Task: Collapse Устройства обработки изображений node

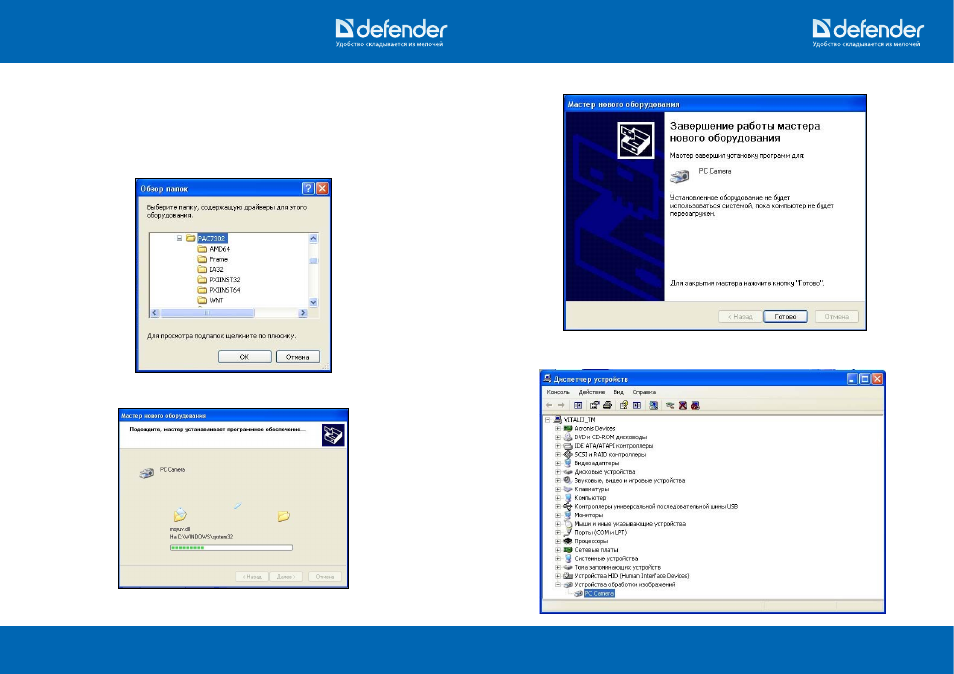Action: pyautogui.click(x=557, y=585)
